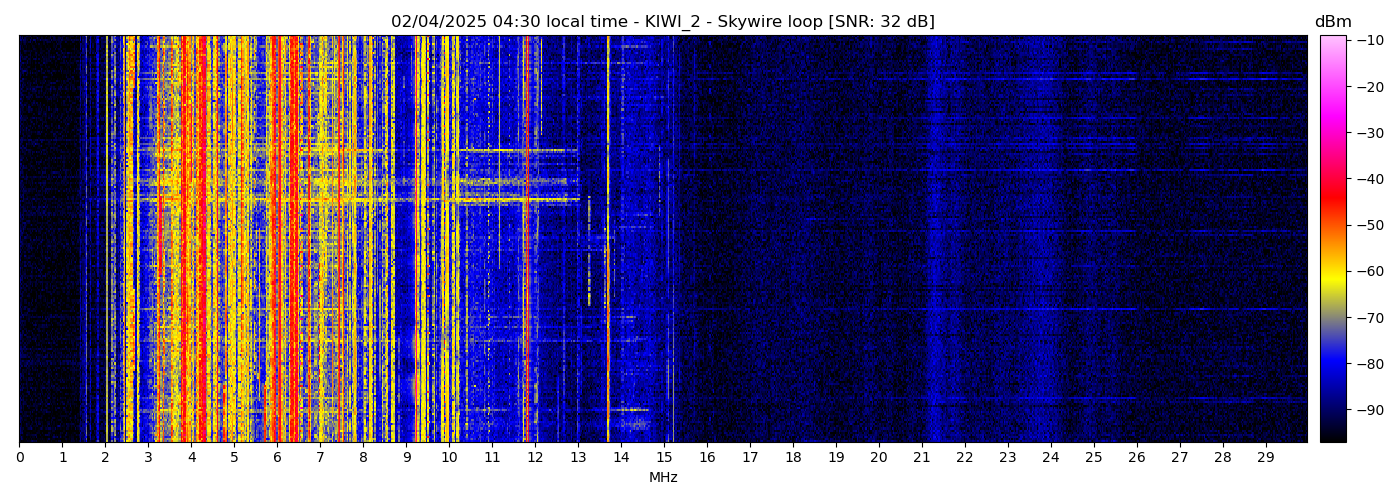The width and height of the screenshot is (1400, 500).
Task: Click the 5 MHz tick label
Action: tap(234, 458)
